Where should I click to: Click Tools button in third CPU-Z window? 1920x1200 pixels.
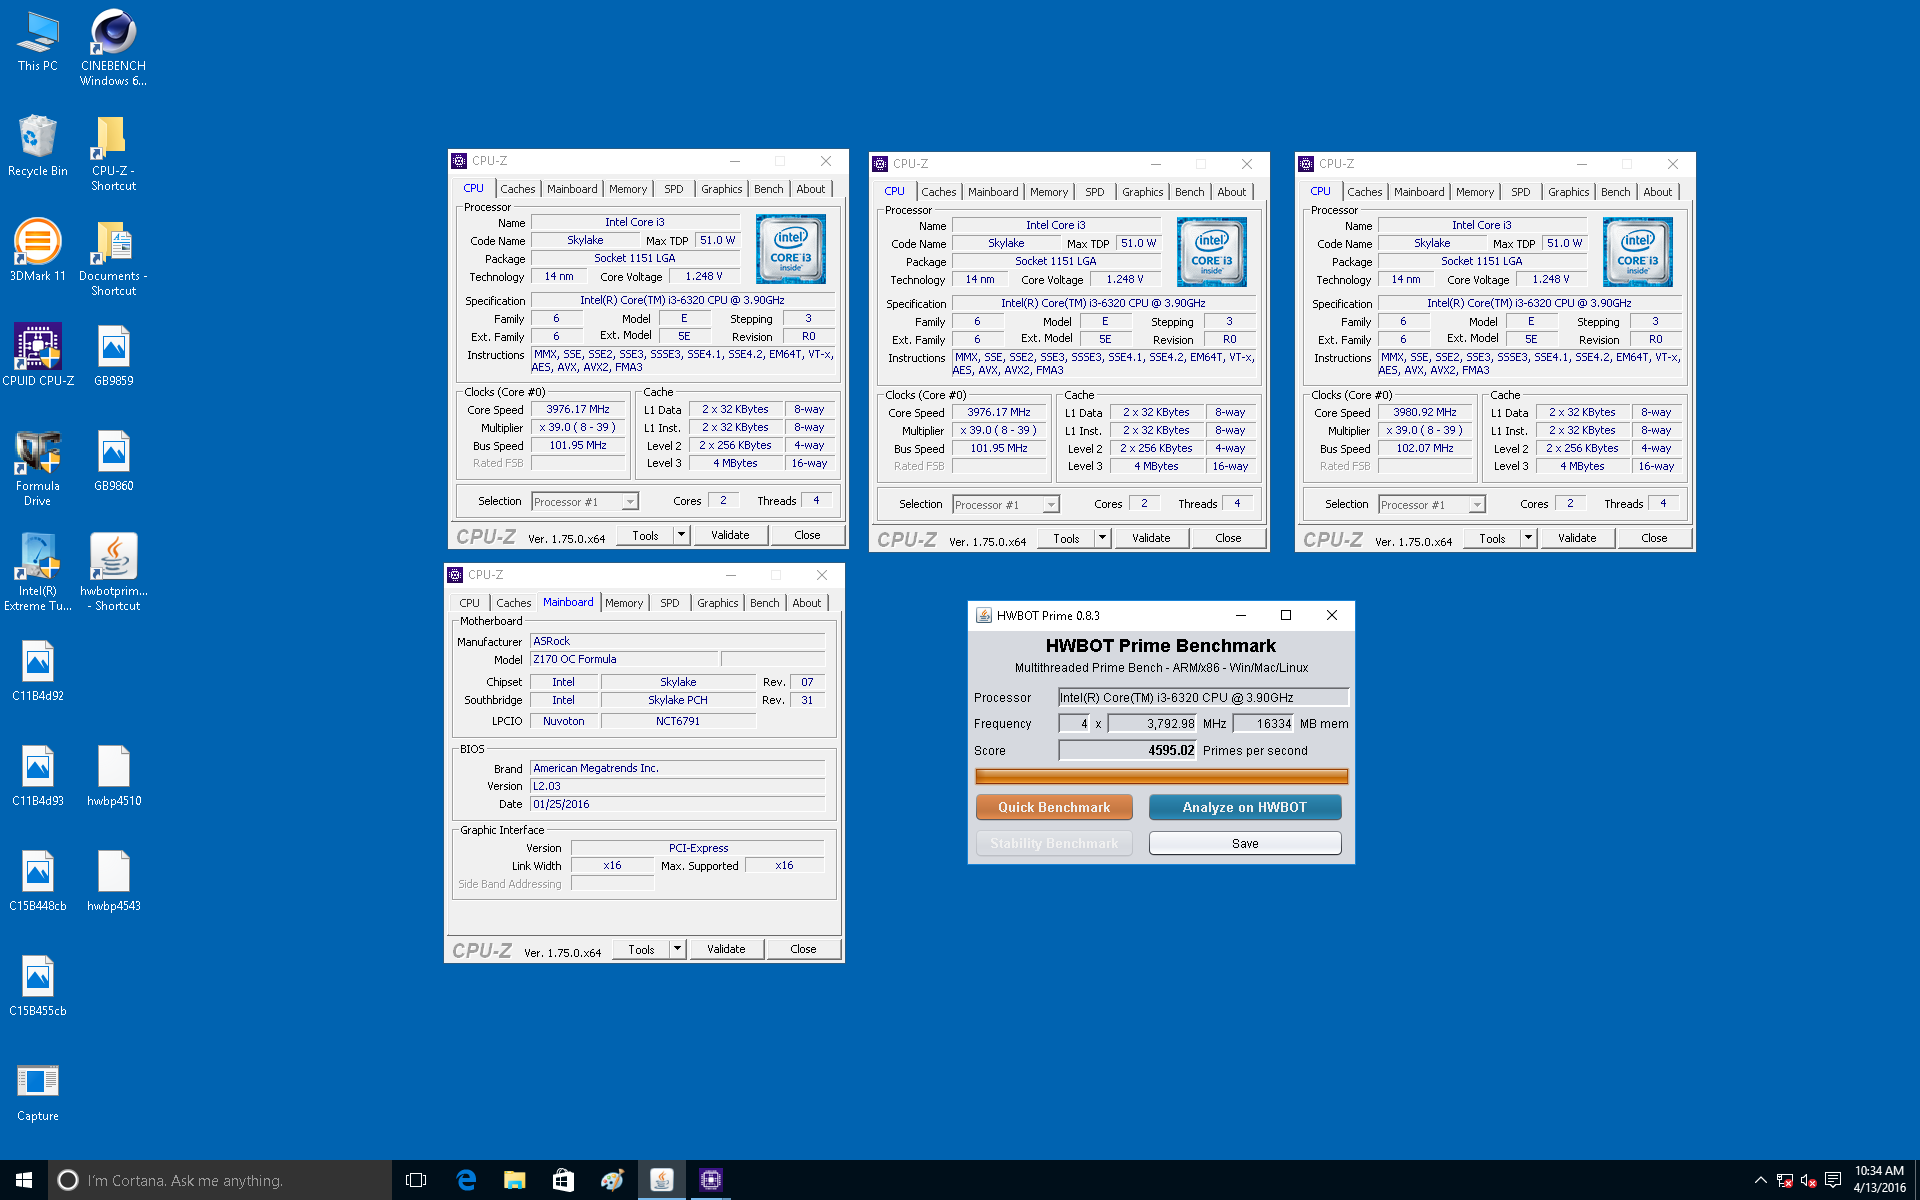coord(1492,538)
